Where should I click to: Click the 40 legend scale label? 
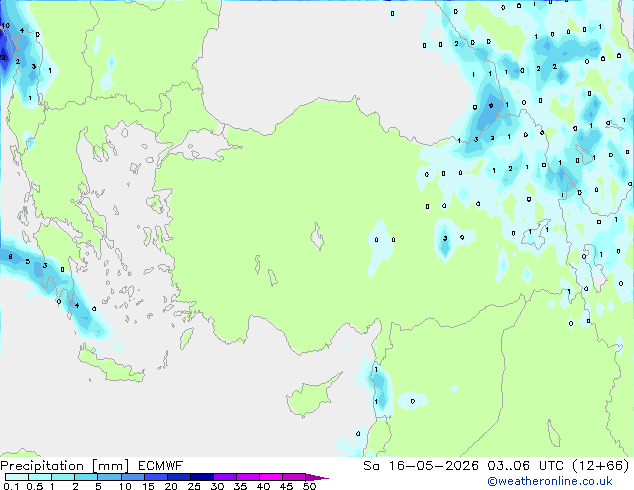263,486
